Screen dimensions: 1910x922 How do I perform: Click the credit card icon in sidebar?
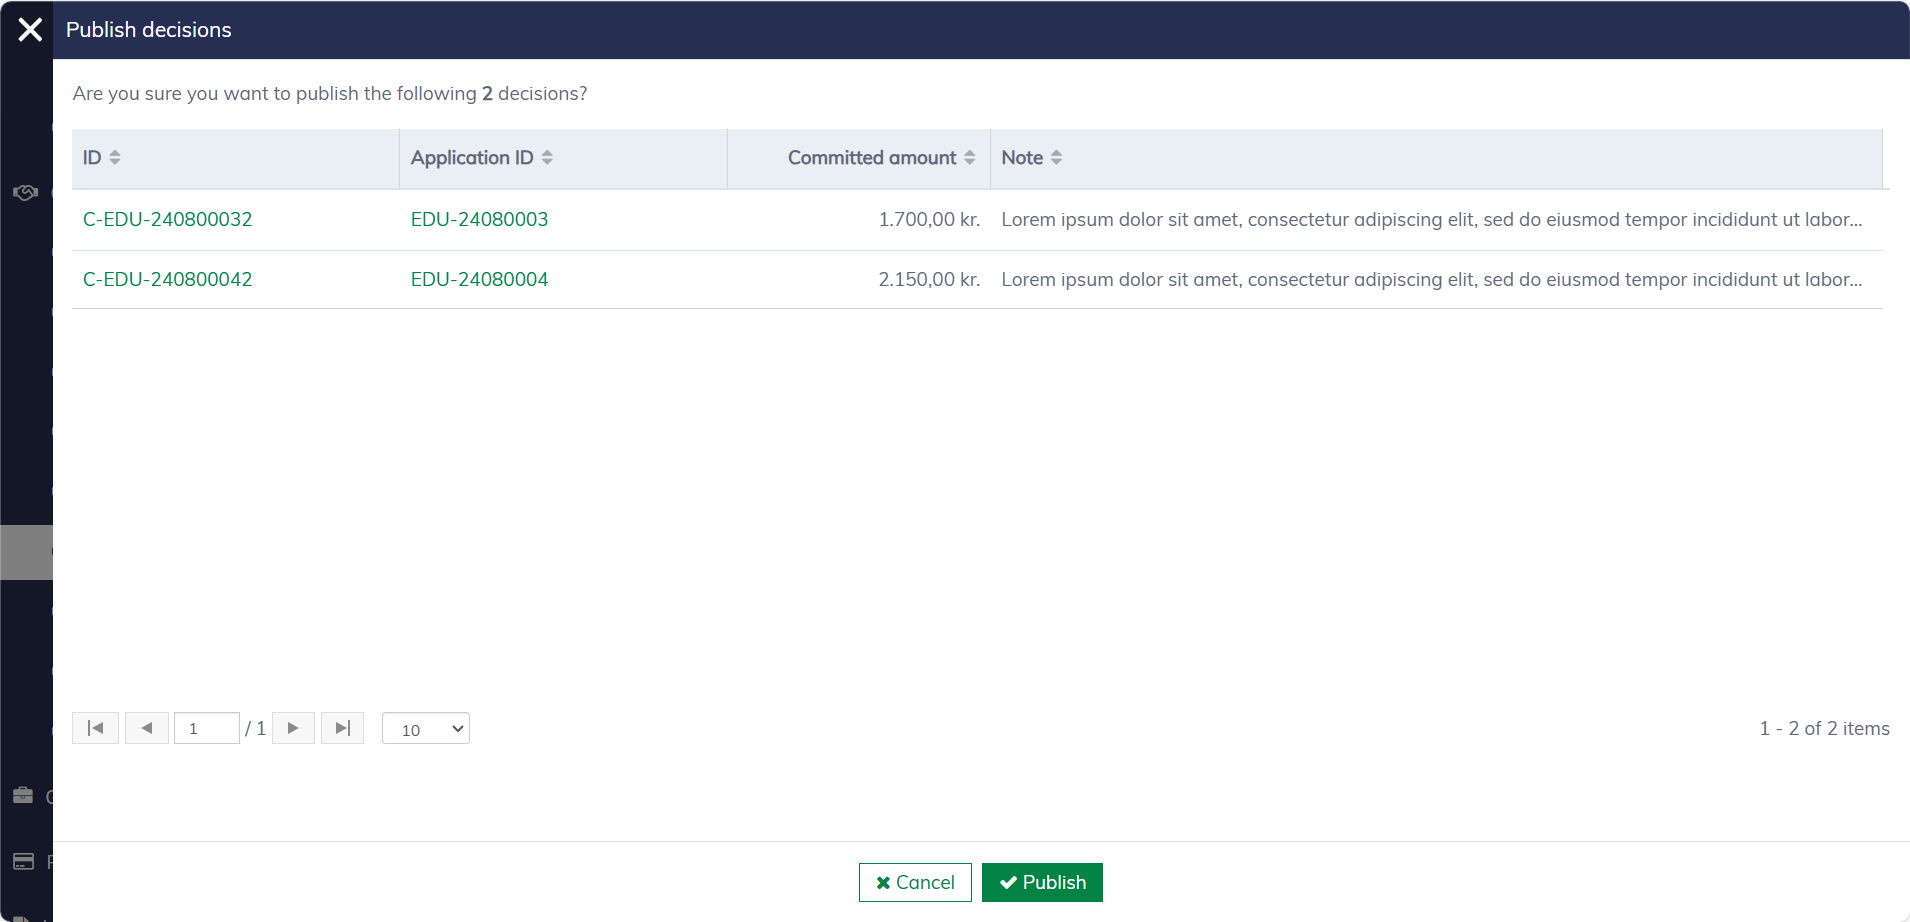23,862
